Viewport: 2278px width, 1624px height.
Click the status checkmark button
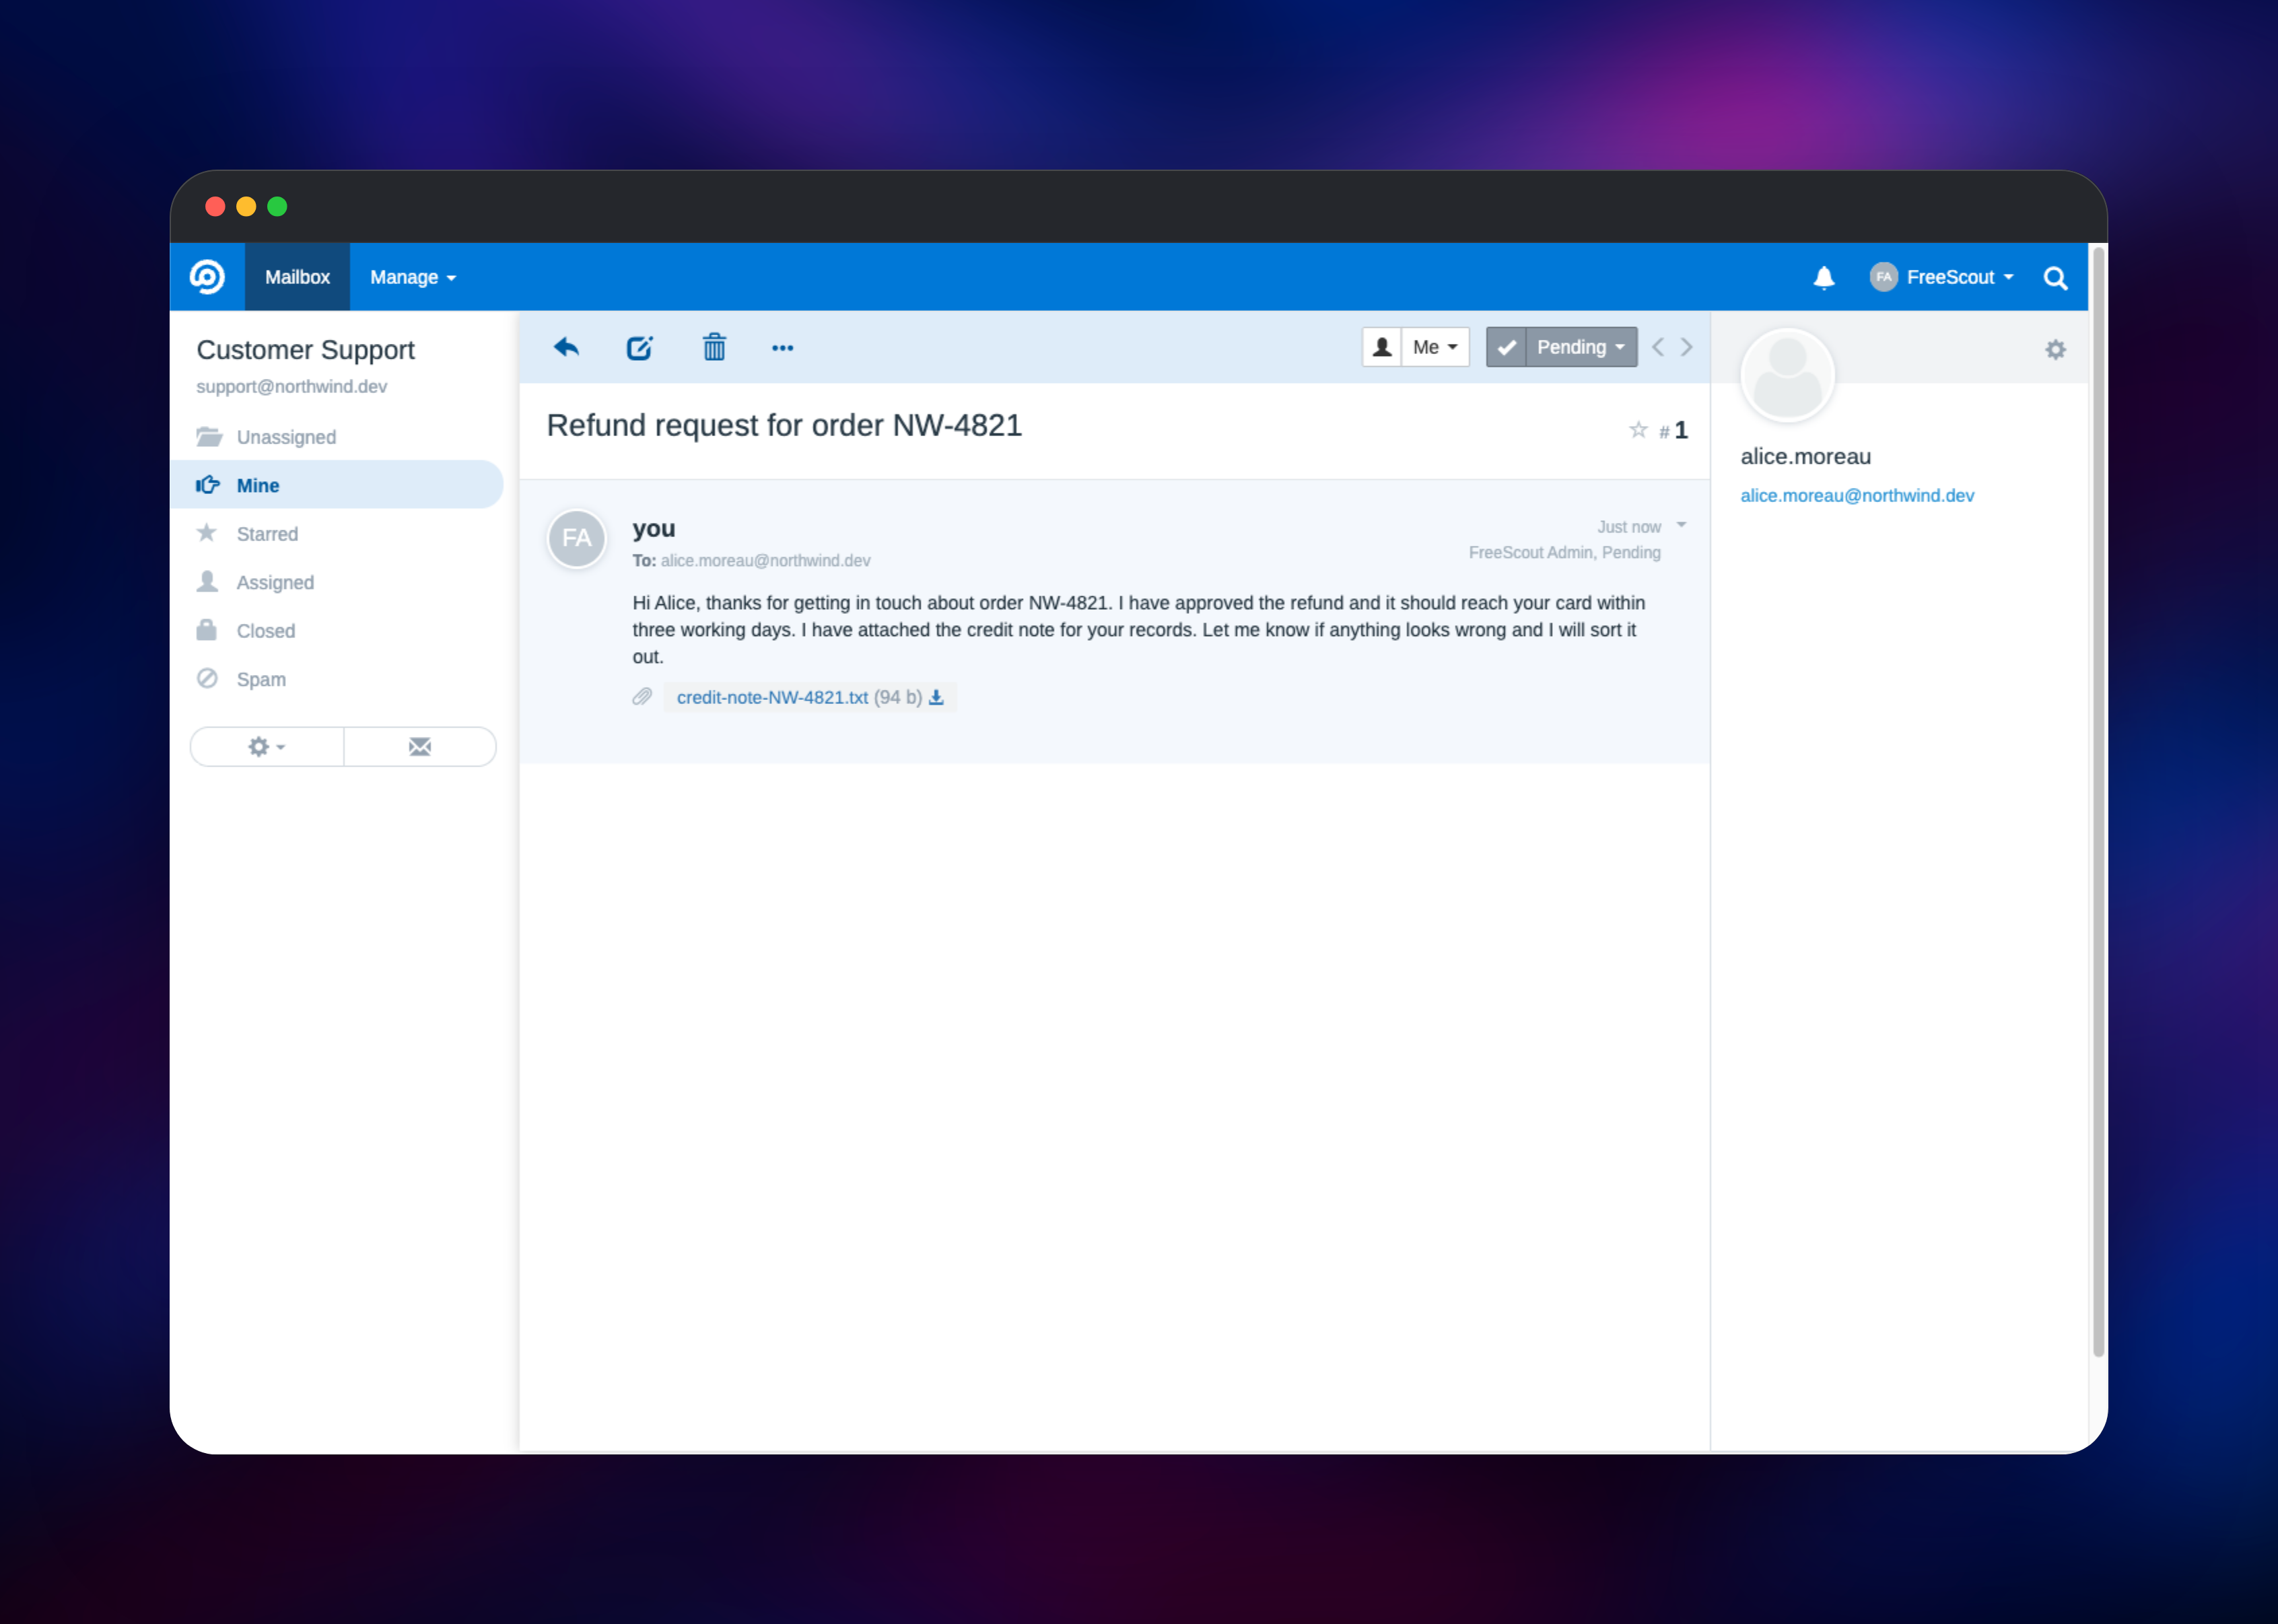(x=1506, y=347)
